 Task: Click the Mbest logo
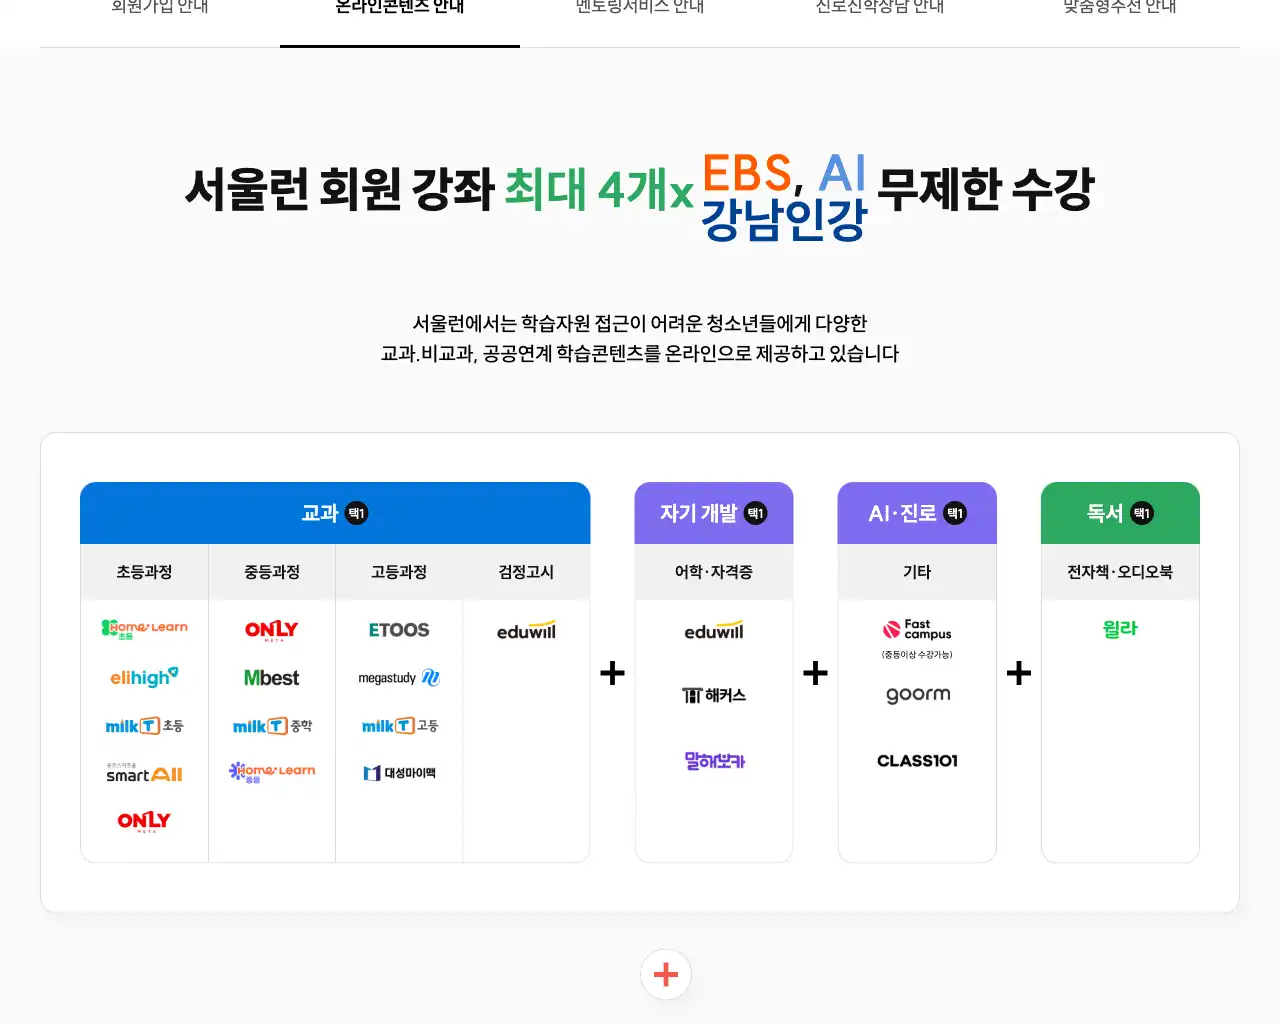click(x=272, y=678)
